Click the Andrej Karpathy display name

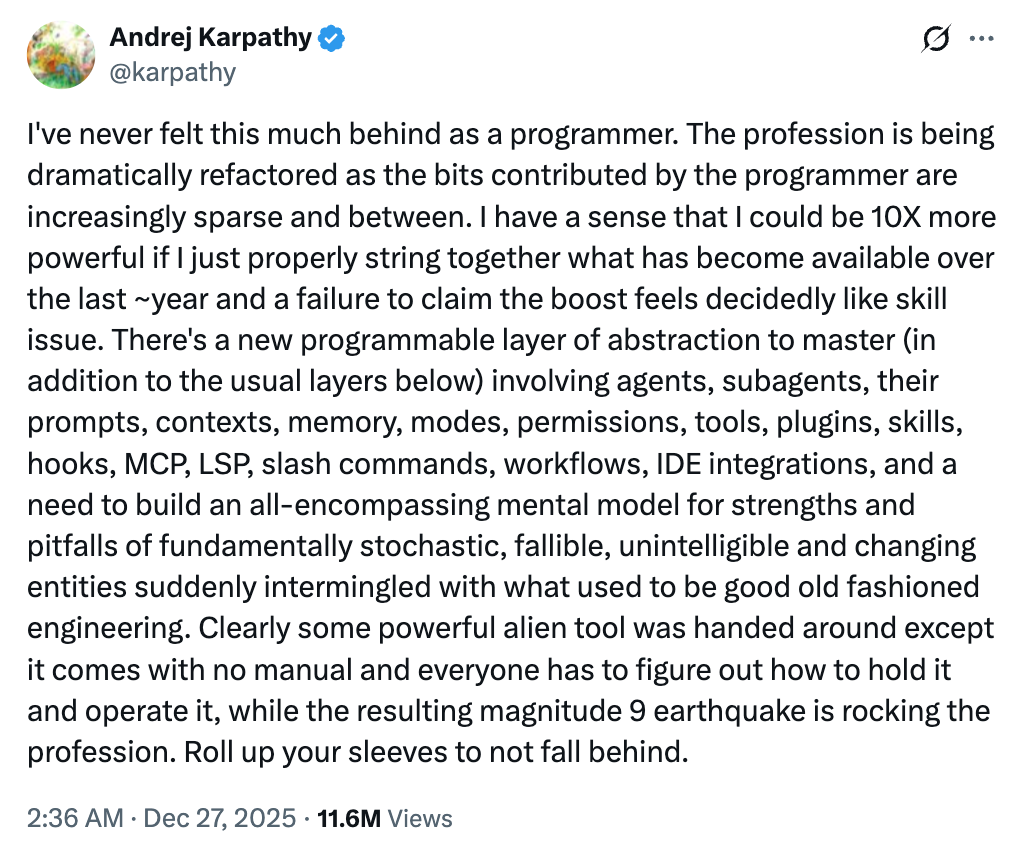(x=212, y=39)
